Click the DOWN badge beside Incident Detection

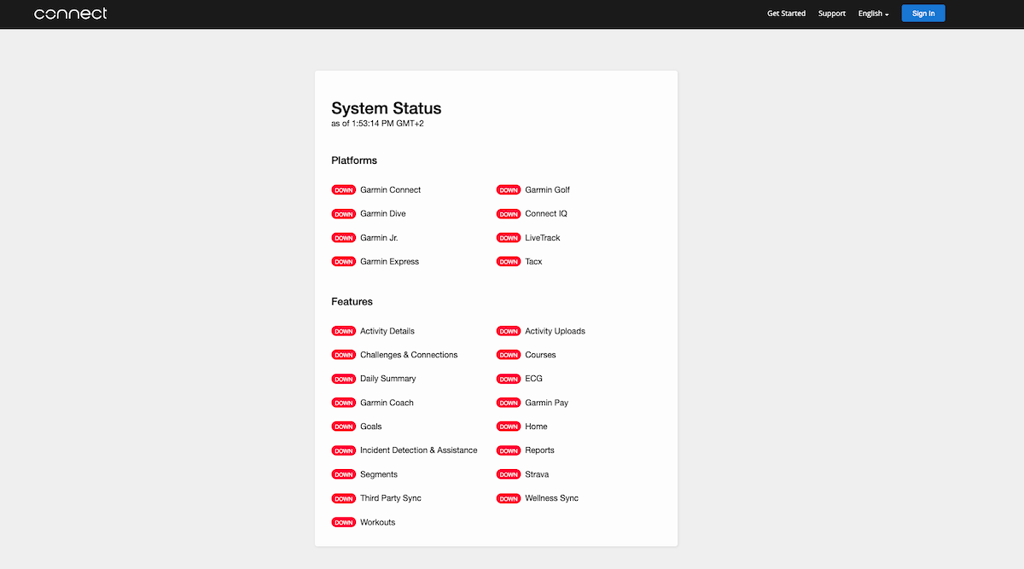344,451
